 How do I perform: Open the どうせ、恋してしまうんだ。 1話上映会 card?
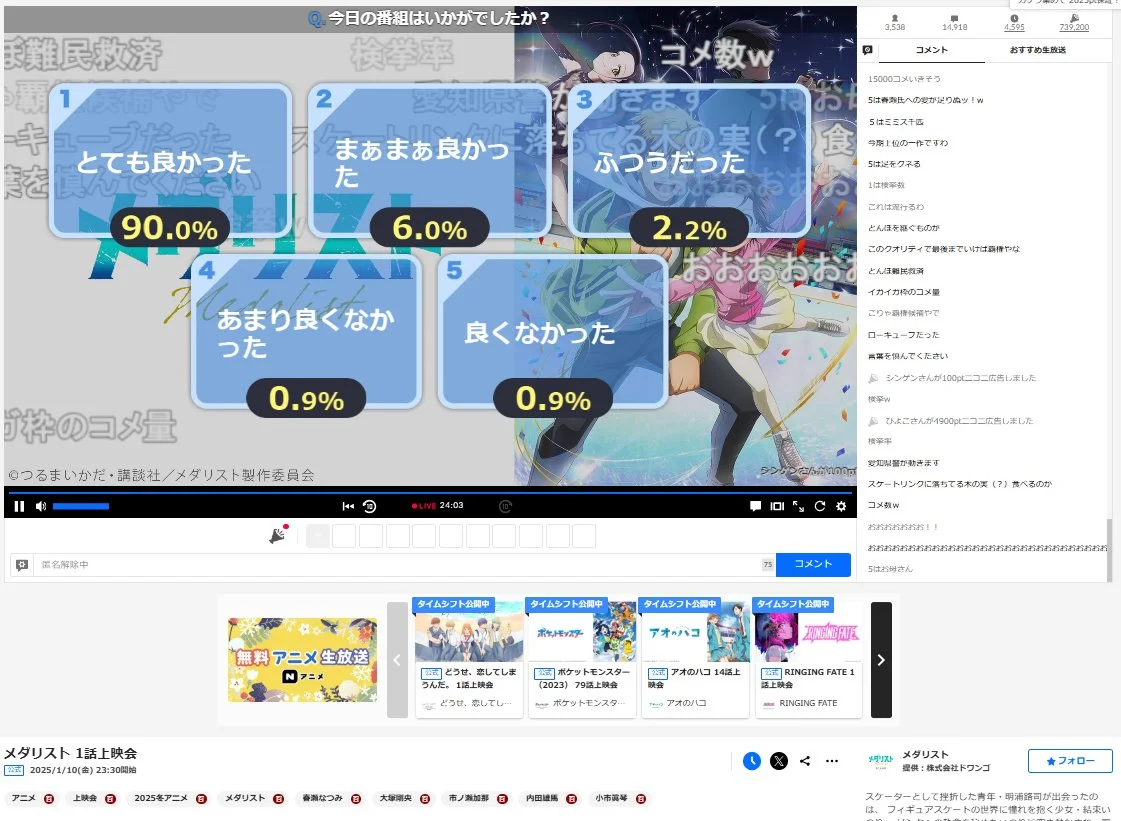[x=469, y=658]
